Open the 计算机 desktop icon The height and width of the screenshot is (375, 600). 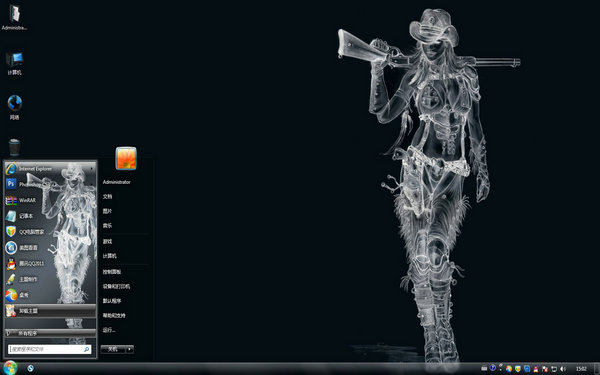point(15,64)
